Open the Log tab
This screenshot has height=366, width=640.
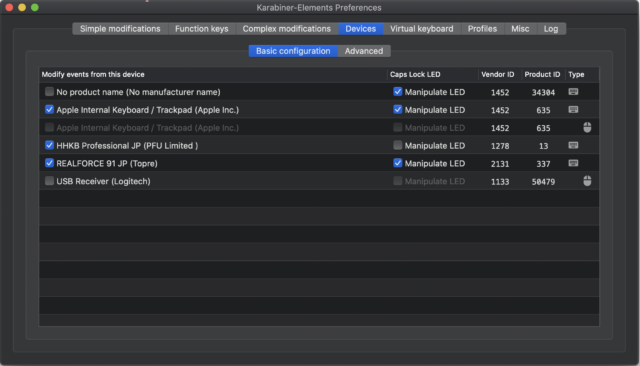tap(551, 29)
